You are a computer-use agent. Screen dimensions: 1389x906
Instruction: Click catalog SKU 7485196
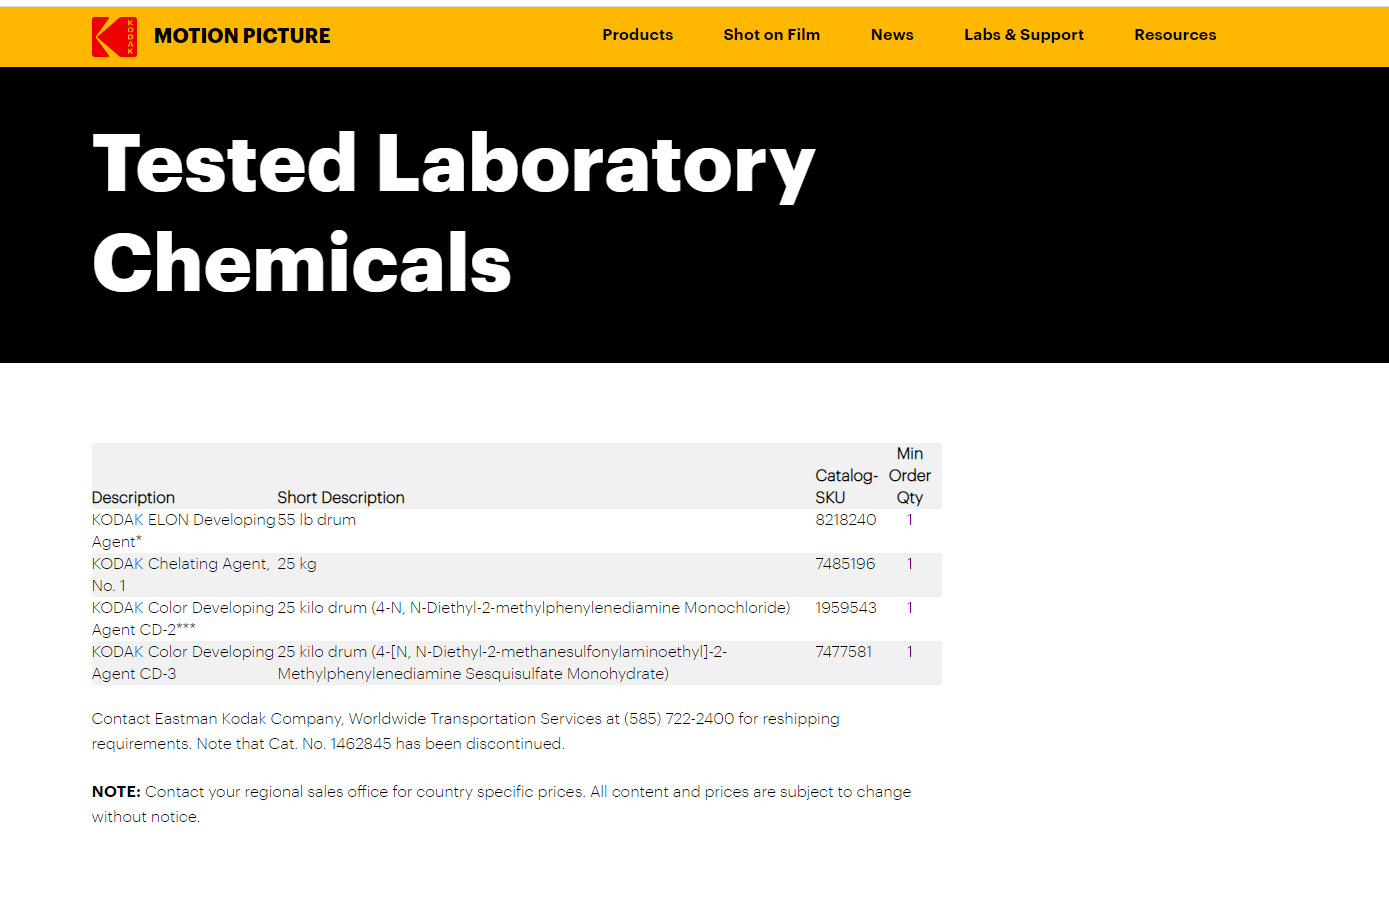pyautogui.click(x=845, y=564)
